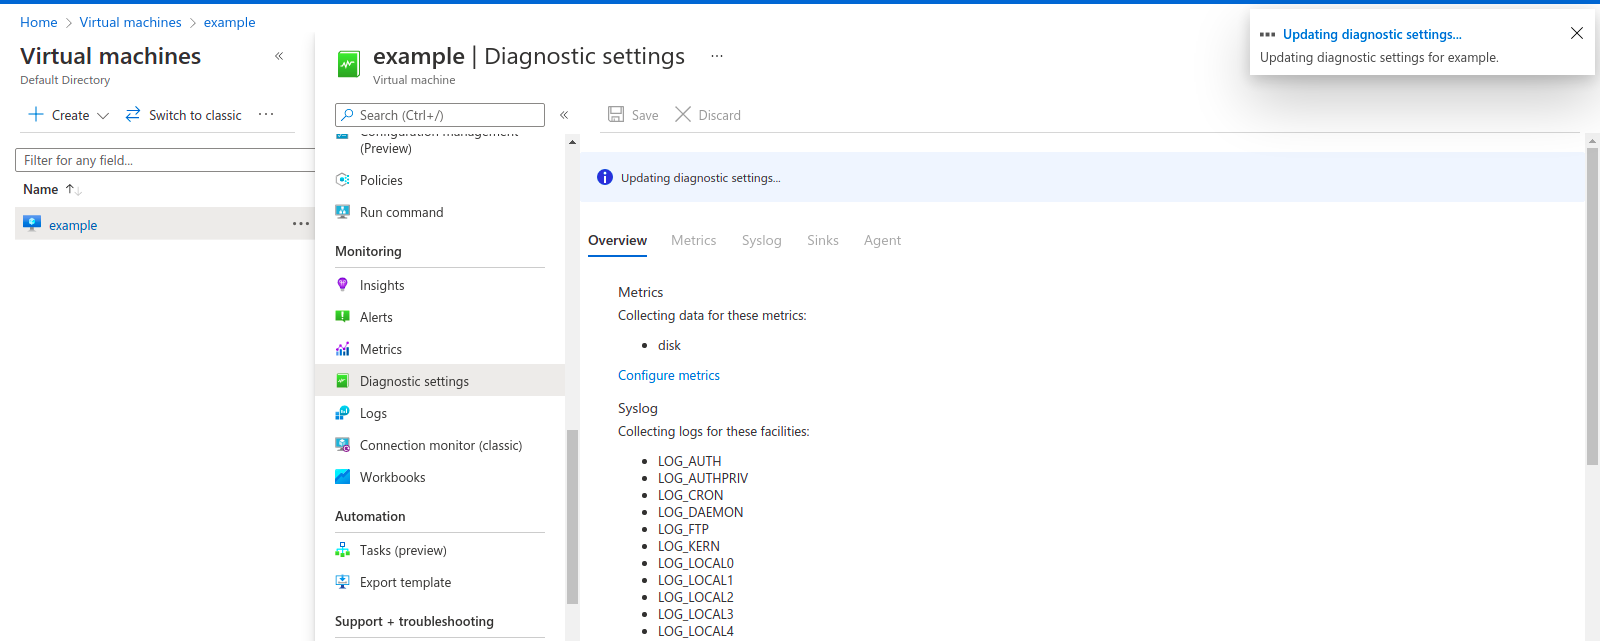
Task: Click the Configure metrics link
Action: [x=669, y=375]
